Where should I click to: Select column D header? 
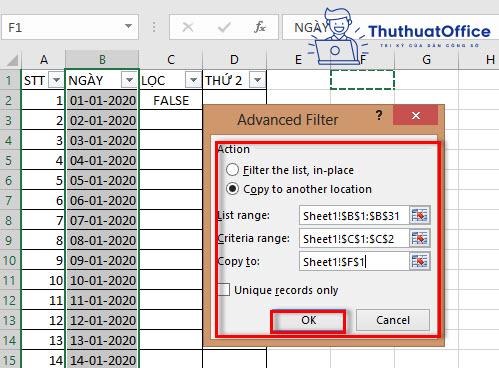point(234,60)
